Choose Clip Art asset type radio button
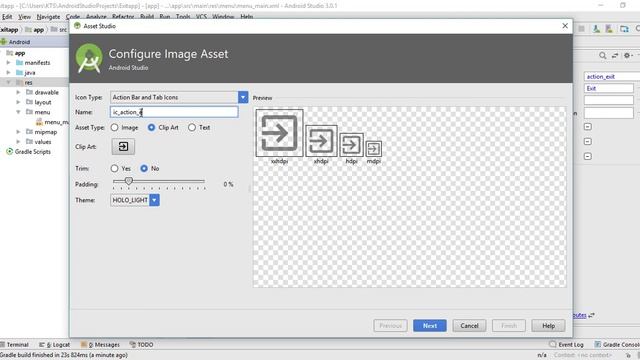This screenshot has width=640, height=360. click(x=151, y=127)
